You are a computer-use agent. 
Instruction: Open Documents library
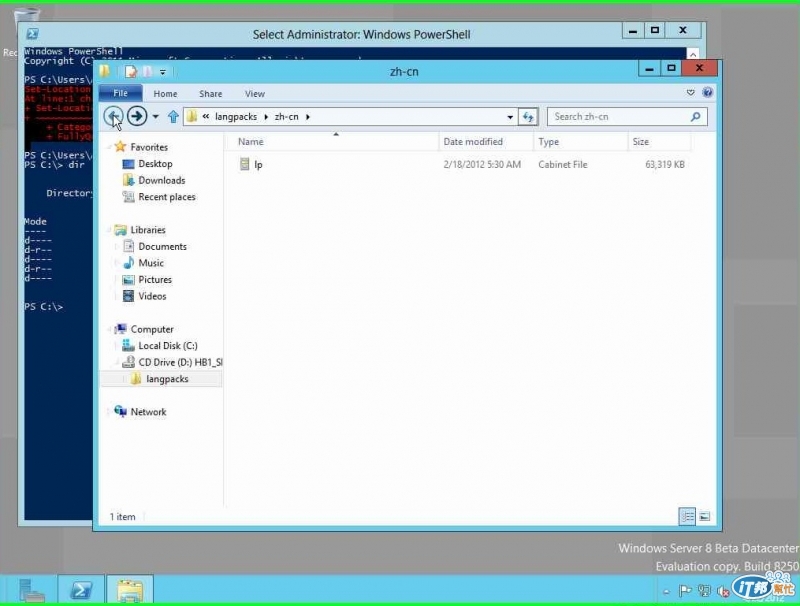pyautogui.click(x=162, y=246)
